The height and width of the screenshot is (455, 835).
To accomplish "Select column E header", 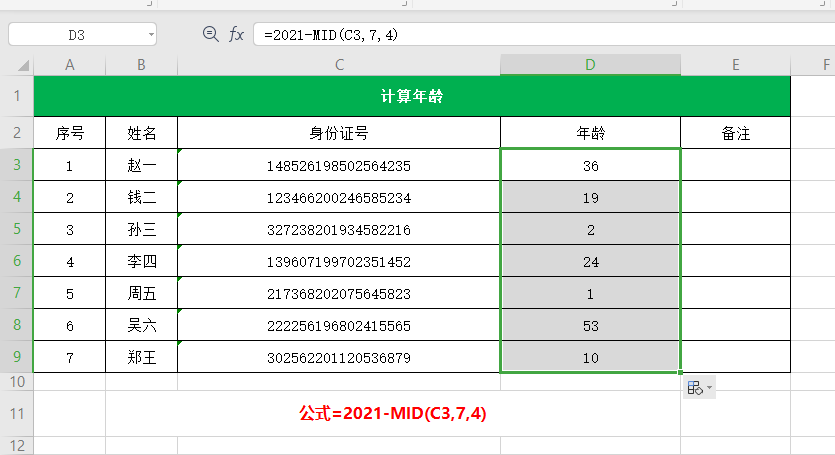I will tap(735, 65).
